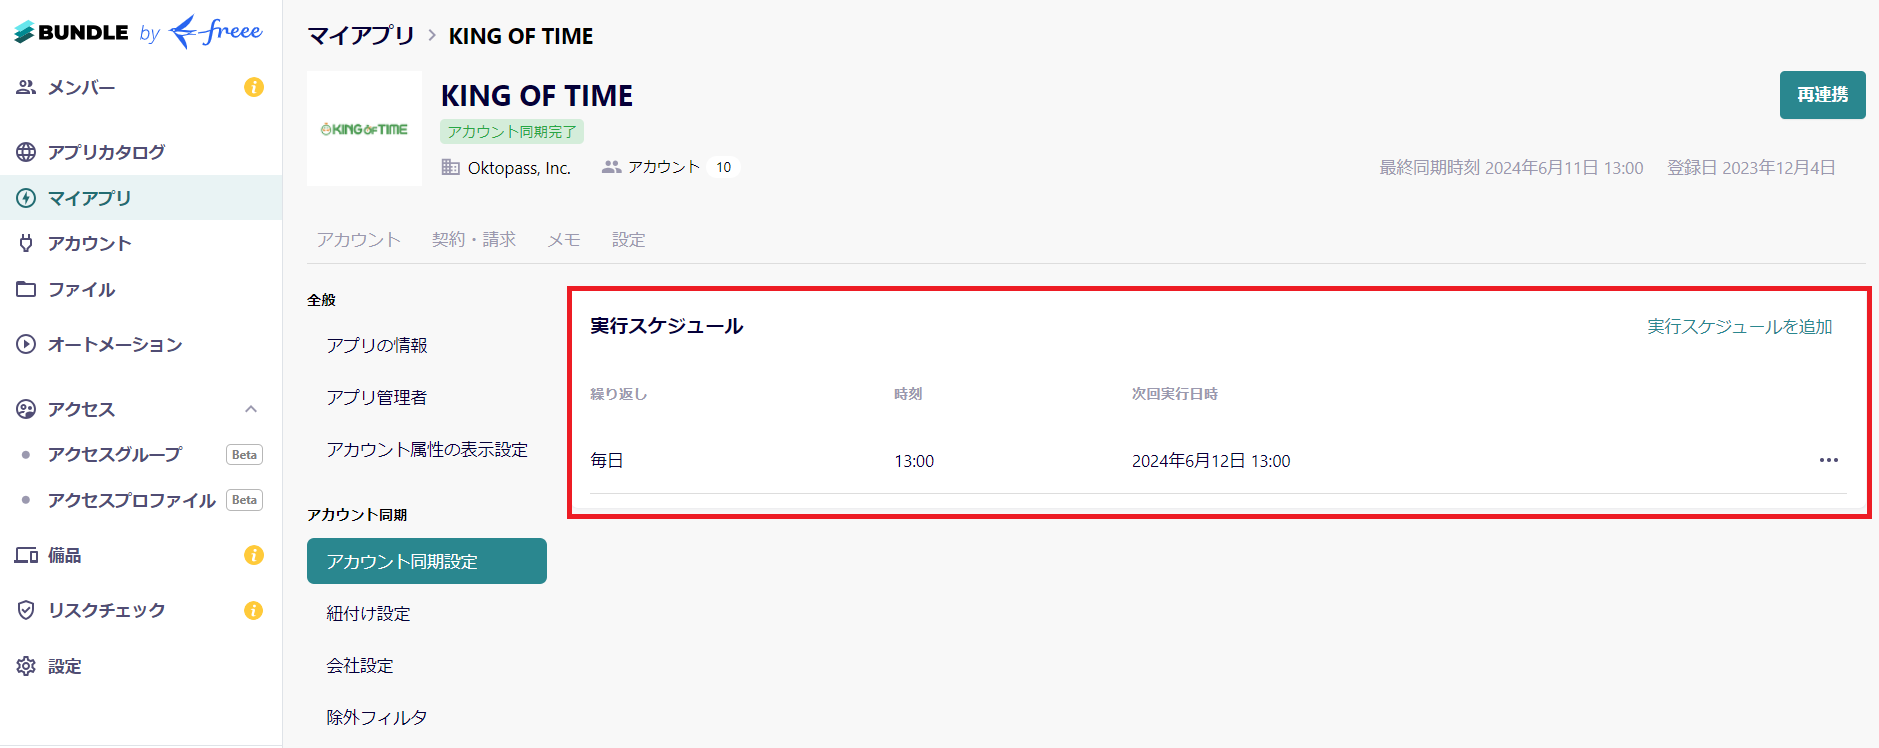Click the アクセス cookie icon
This screenshot has width=1879, height=748.
(x=26, y=409)
